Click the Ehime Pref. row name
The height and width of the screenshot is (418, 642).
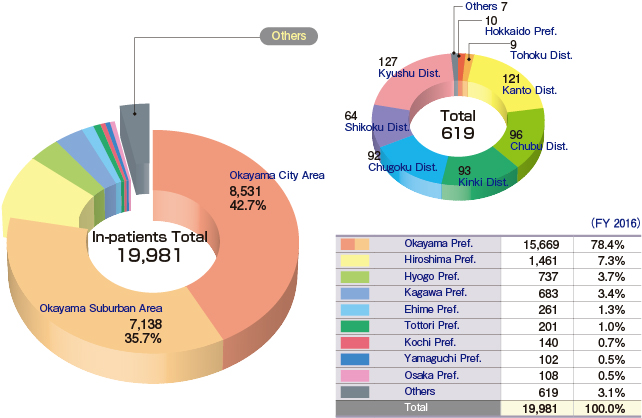432,310
